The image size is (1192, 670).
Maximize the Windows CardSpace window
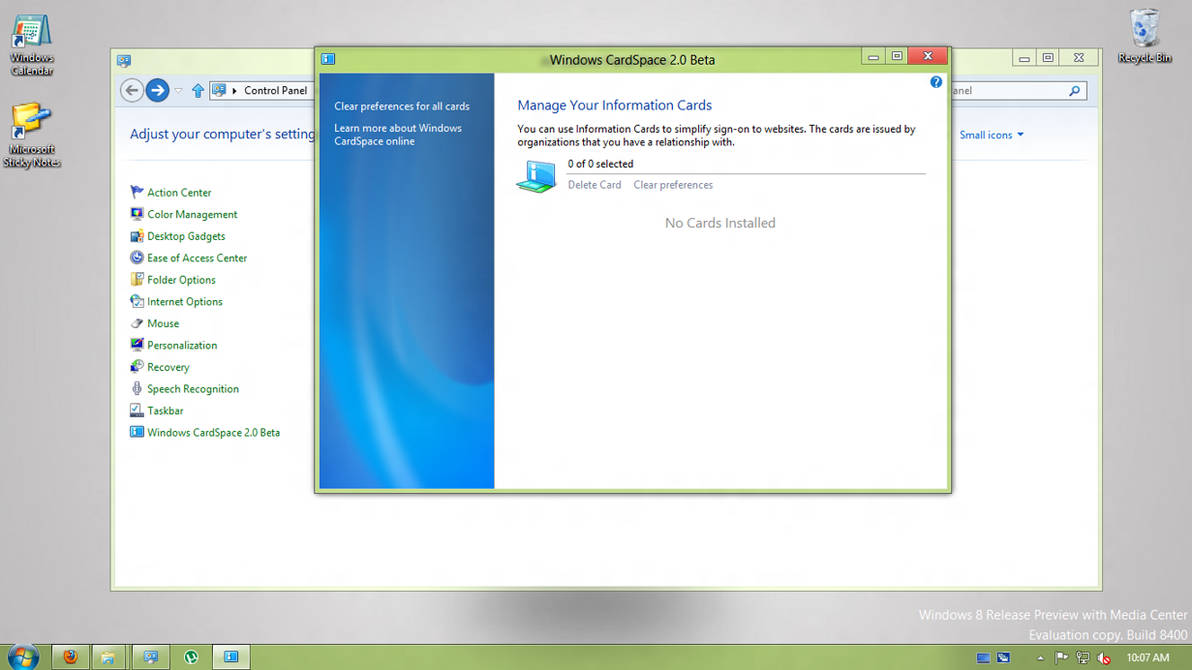click(897, 56)
